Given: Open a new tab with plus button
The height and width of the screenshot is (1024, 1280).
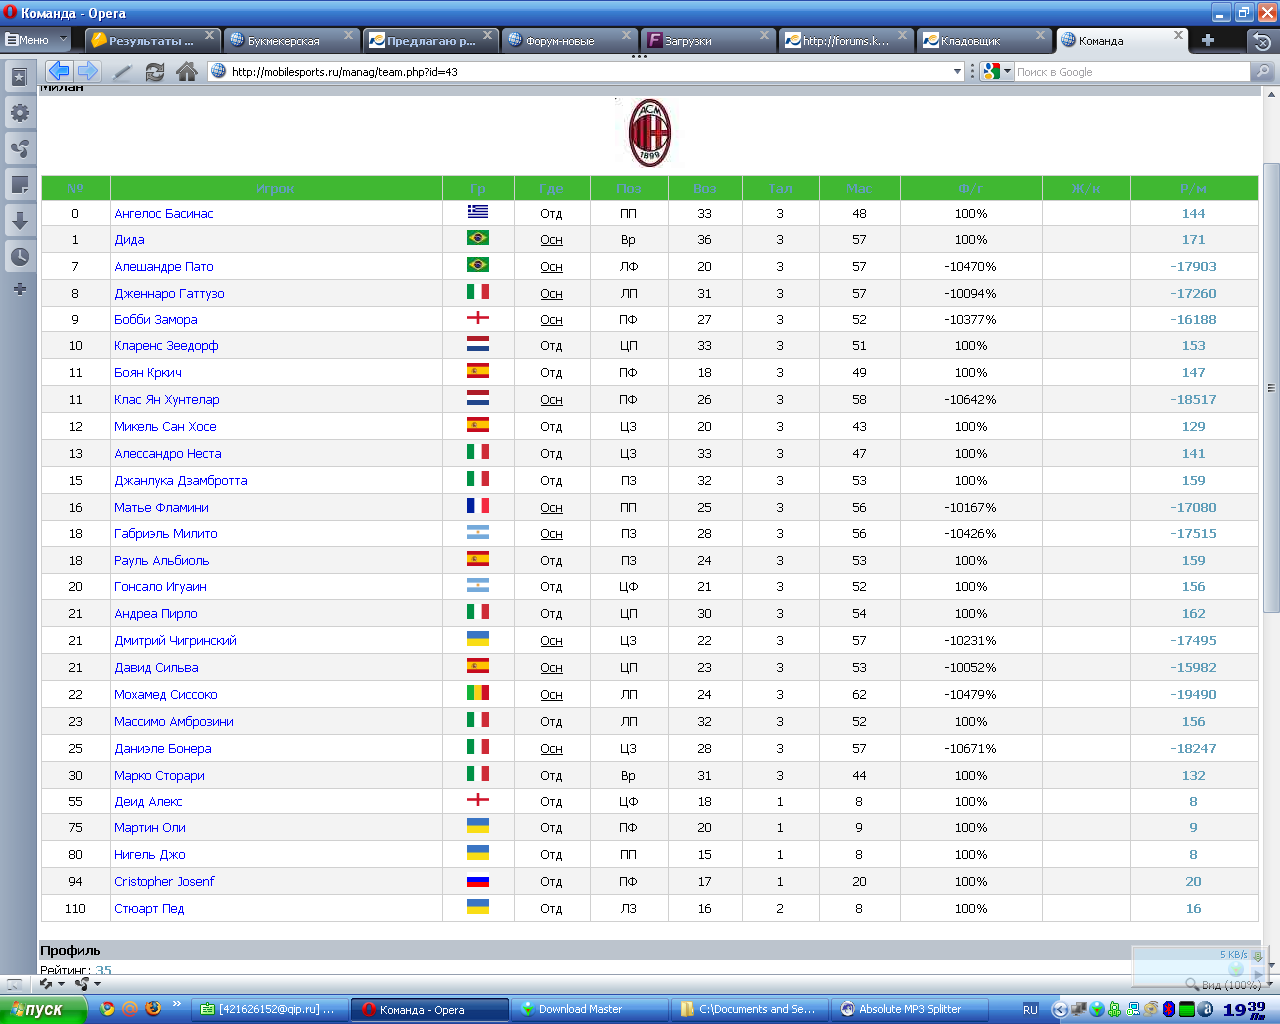Looking at the screenshot, I should coord(1208,40).
